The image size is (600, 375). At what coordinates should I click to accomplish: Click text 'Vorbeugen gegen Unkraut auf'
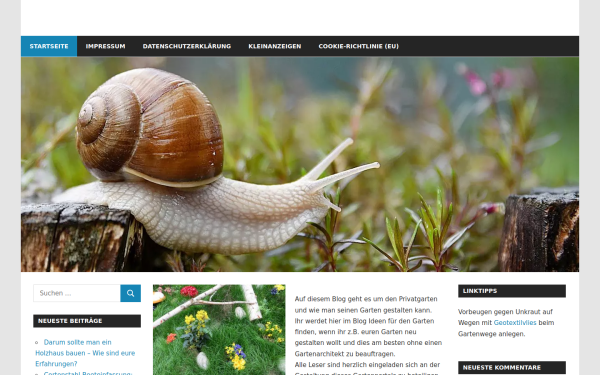coord(505,311)
